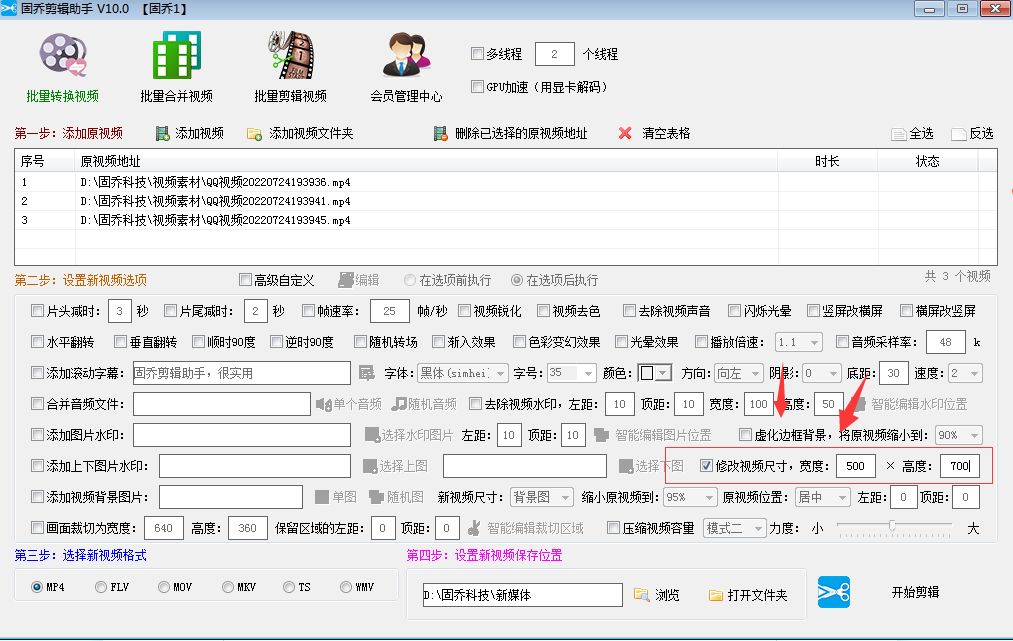Tick 压缩视频容量 checkbox
Viewport: 1013px width, 641px height.
(613, 528)
